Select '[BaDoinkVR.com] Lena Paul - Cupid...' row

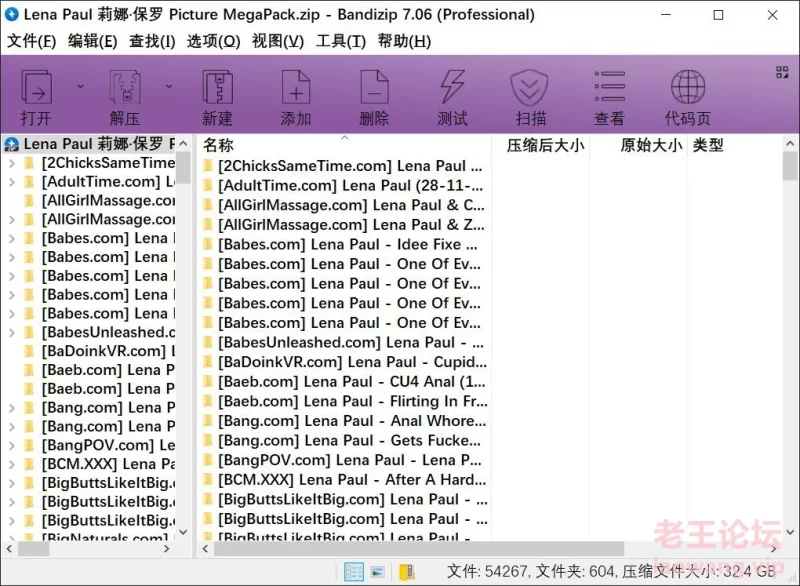(x=344, y=362)
